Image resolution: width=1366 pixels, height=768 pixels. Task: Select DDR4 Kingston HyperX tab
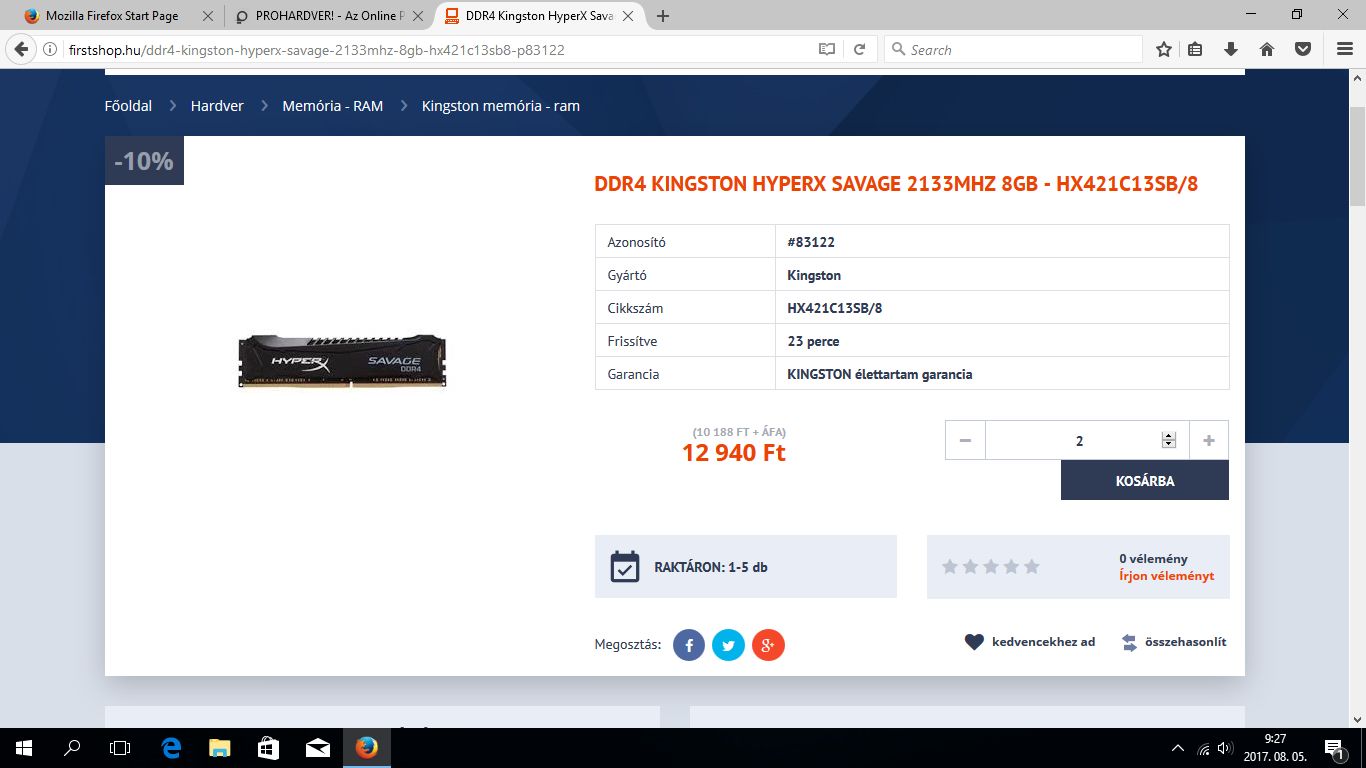(540, 16)
